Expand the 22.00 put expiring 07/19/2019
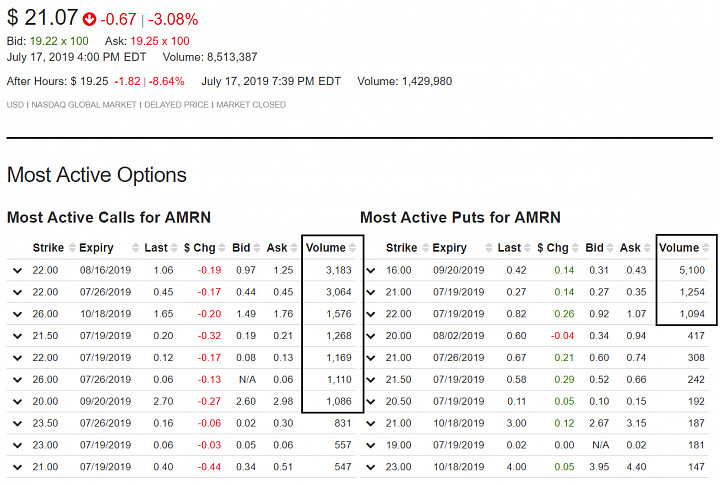The height and width of the screenshot is (485, 720). coord(371,315)
